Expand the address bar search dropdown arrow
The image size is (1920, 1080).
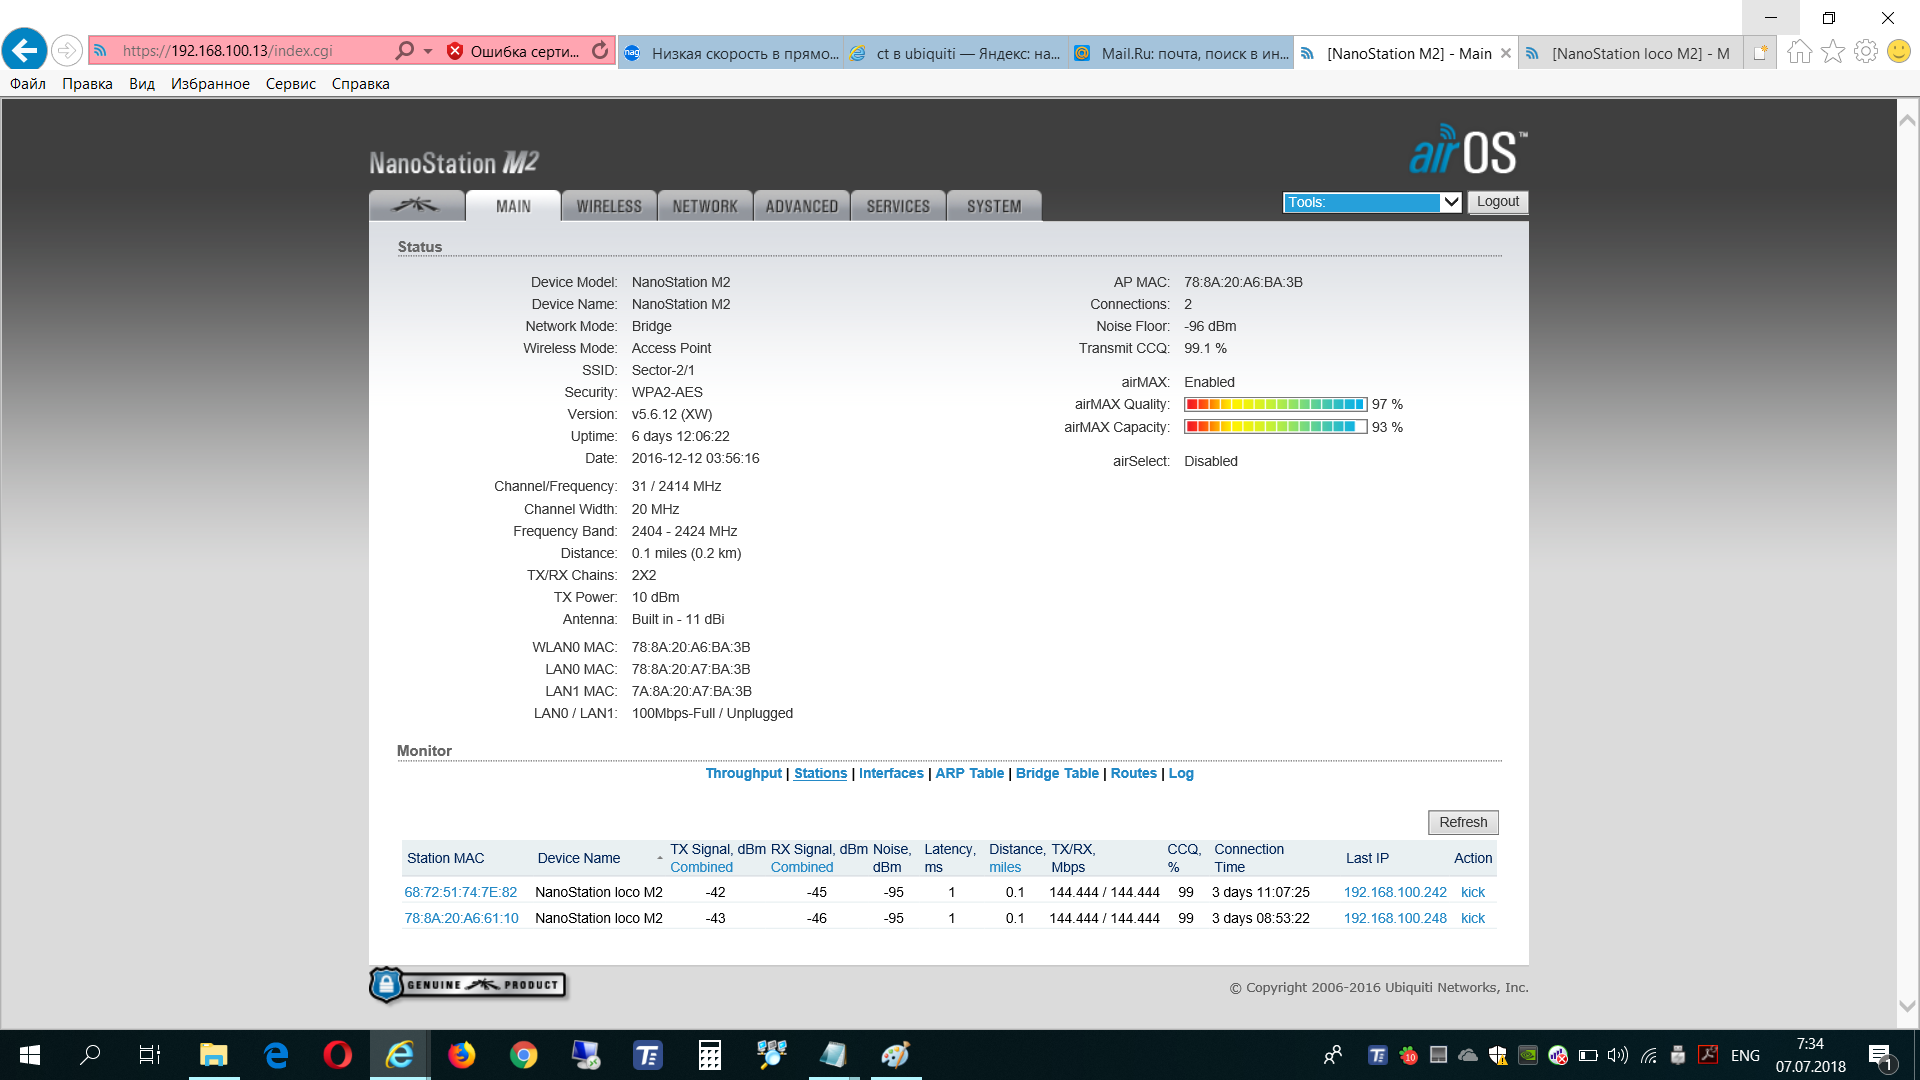[428, 50]
